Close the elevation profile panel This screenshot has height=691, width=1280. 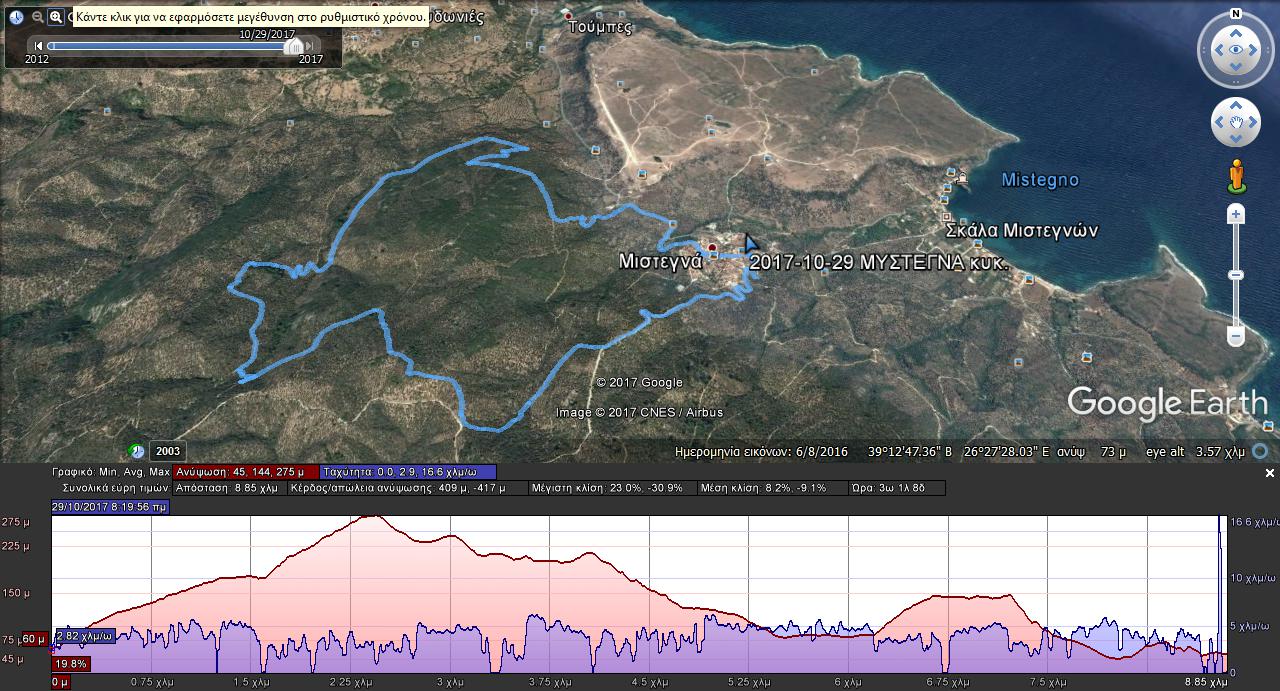pyautogui.click(x=1269, y=474)
